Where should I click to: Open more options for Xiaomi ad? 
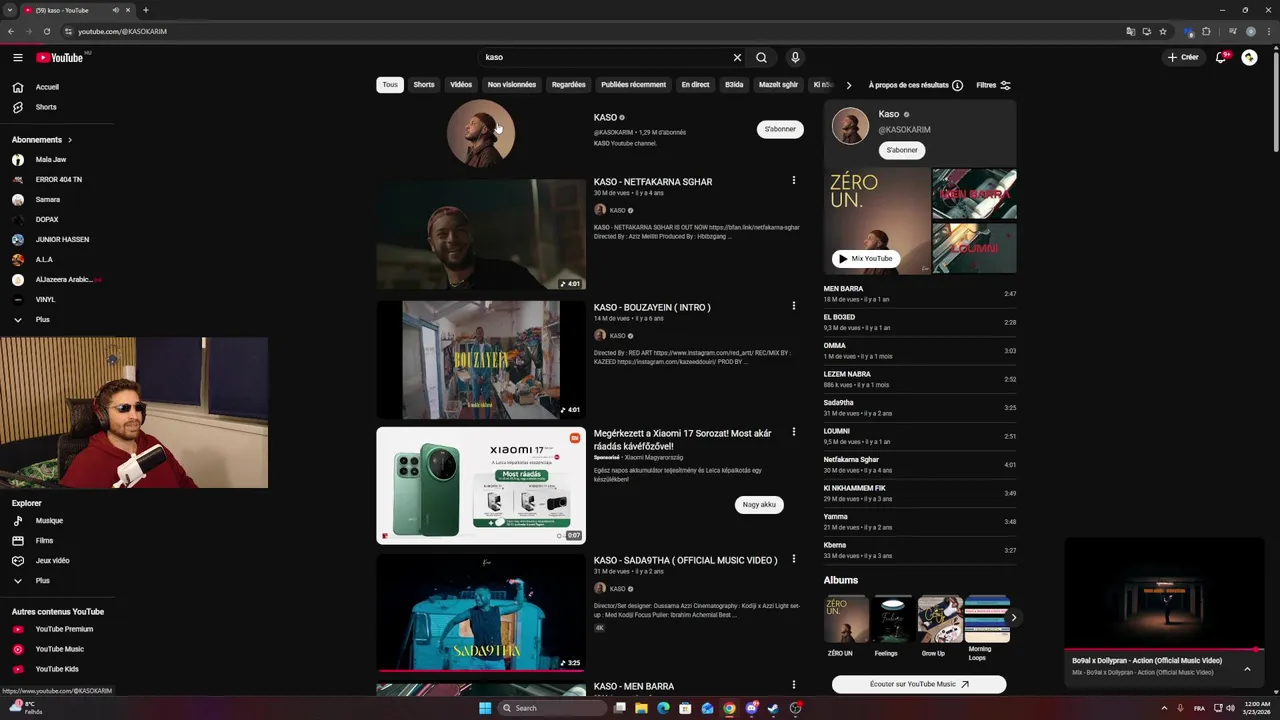click(794, 432)
